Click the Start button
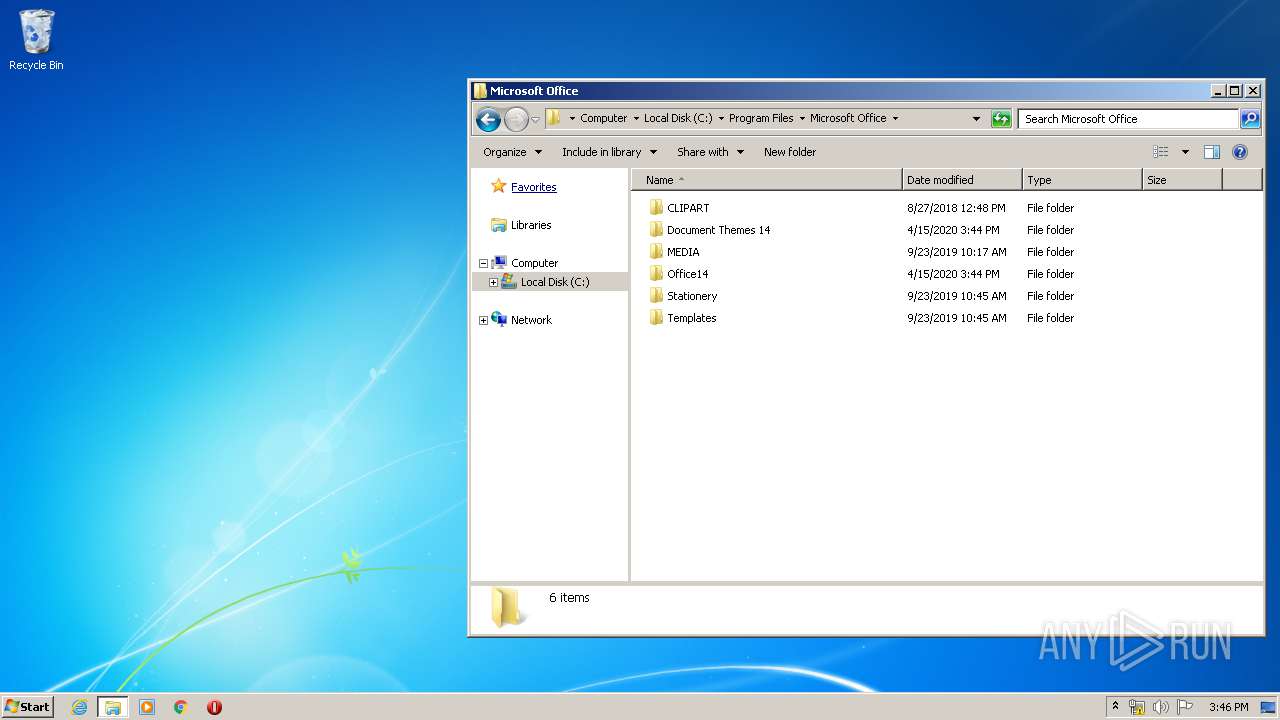Screen dimensions: 1280x720 (28, 707)
